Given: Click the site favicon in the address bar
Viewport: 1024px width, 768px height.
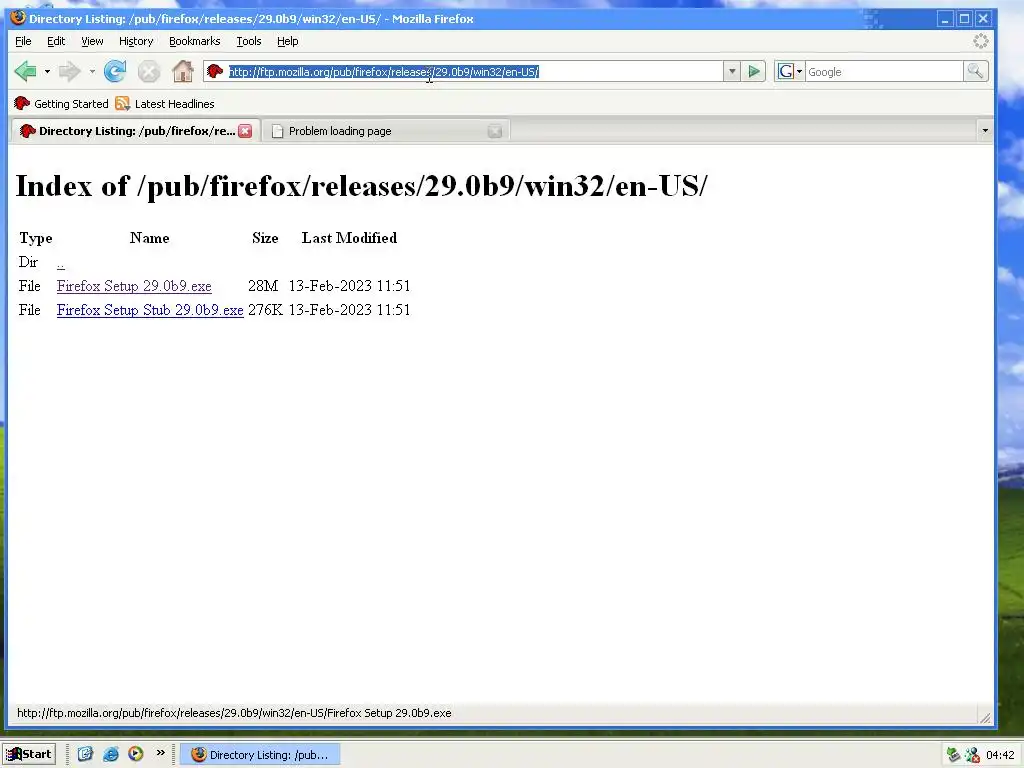Looking at the screenshot, I should click(x=215, y=71).
